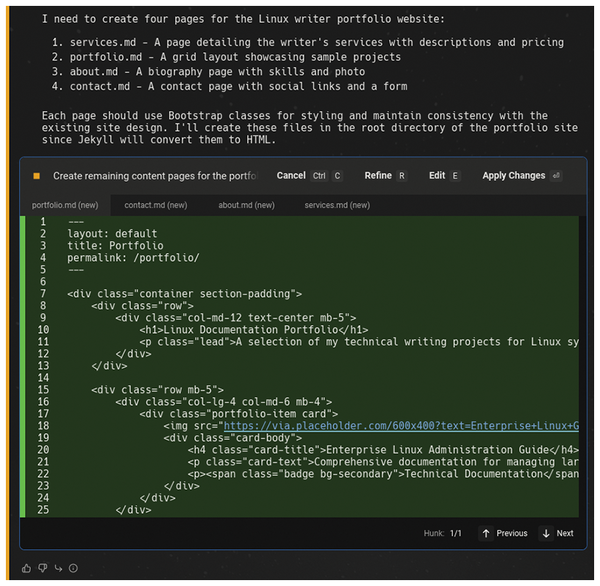The image size is (600, 586).
Task: Click Edit in the diff header
Action: pos(437,175)
